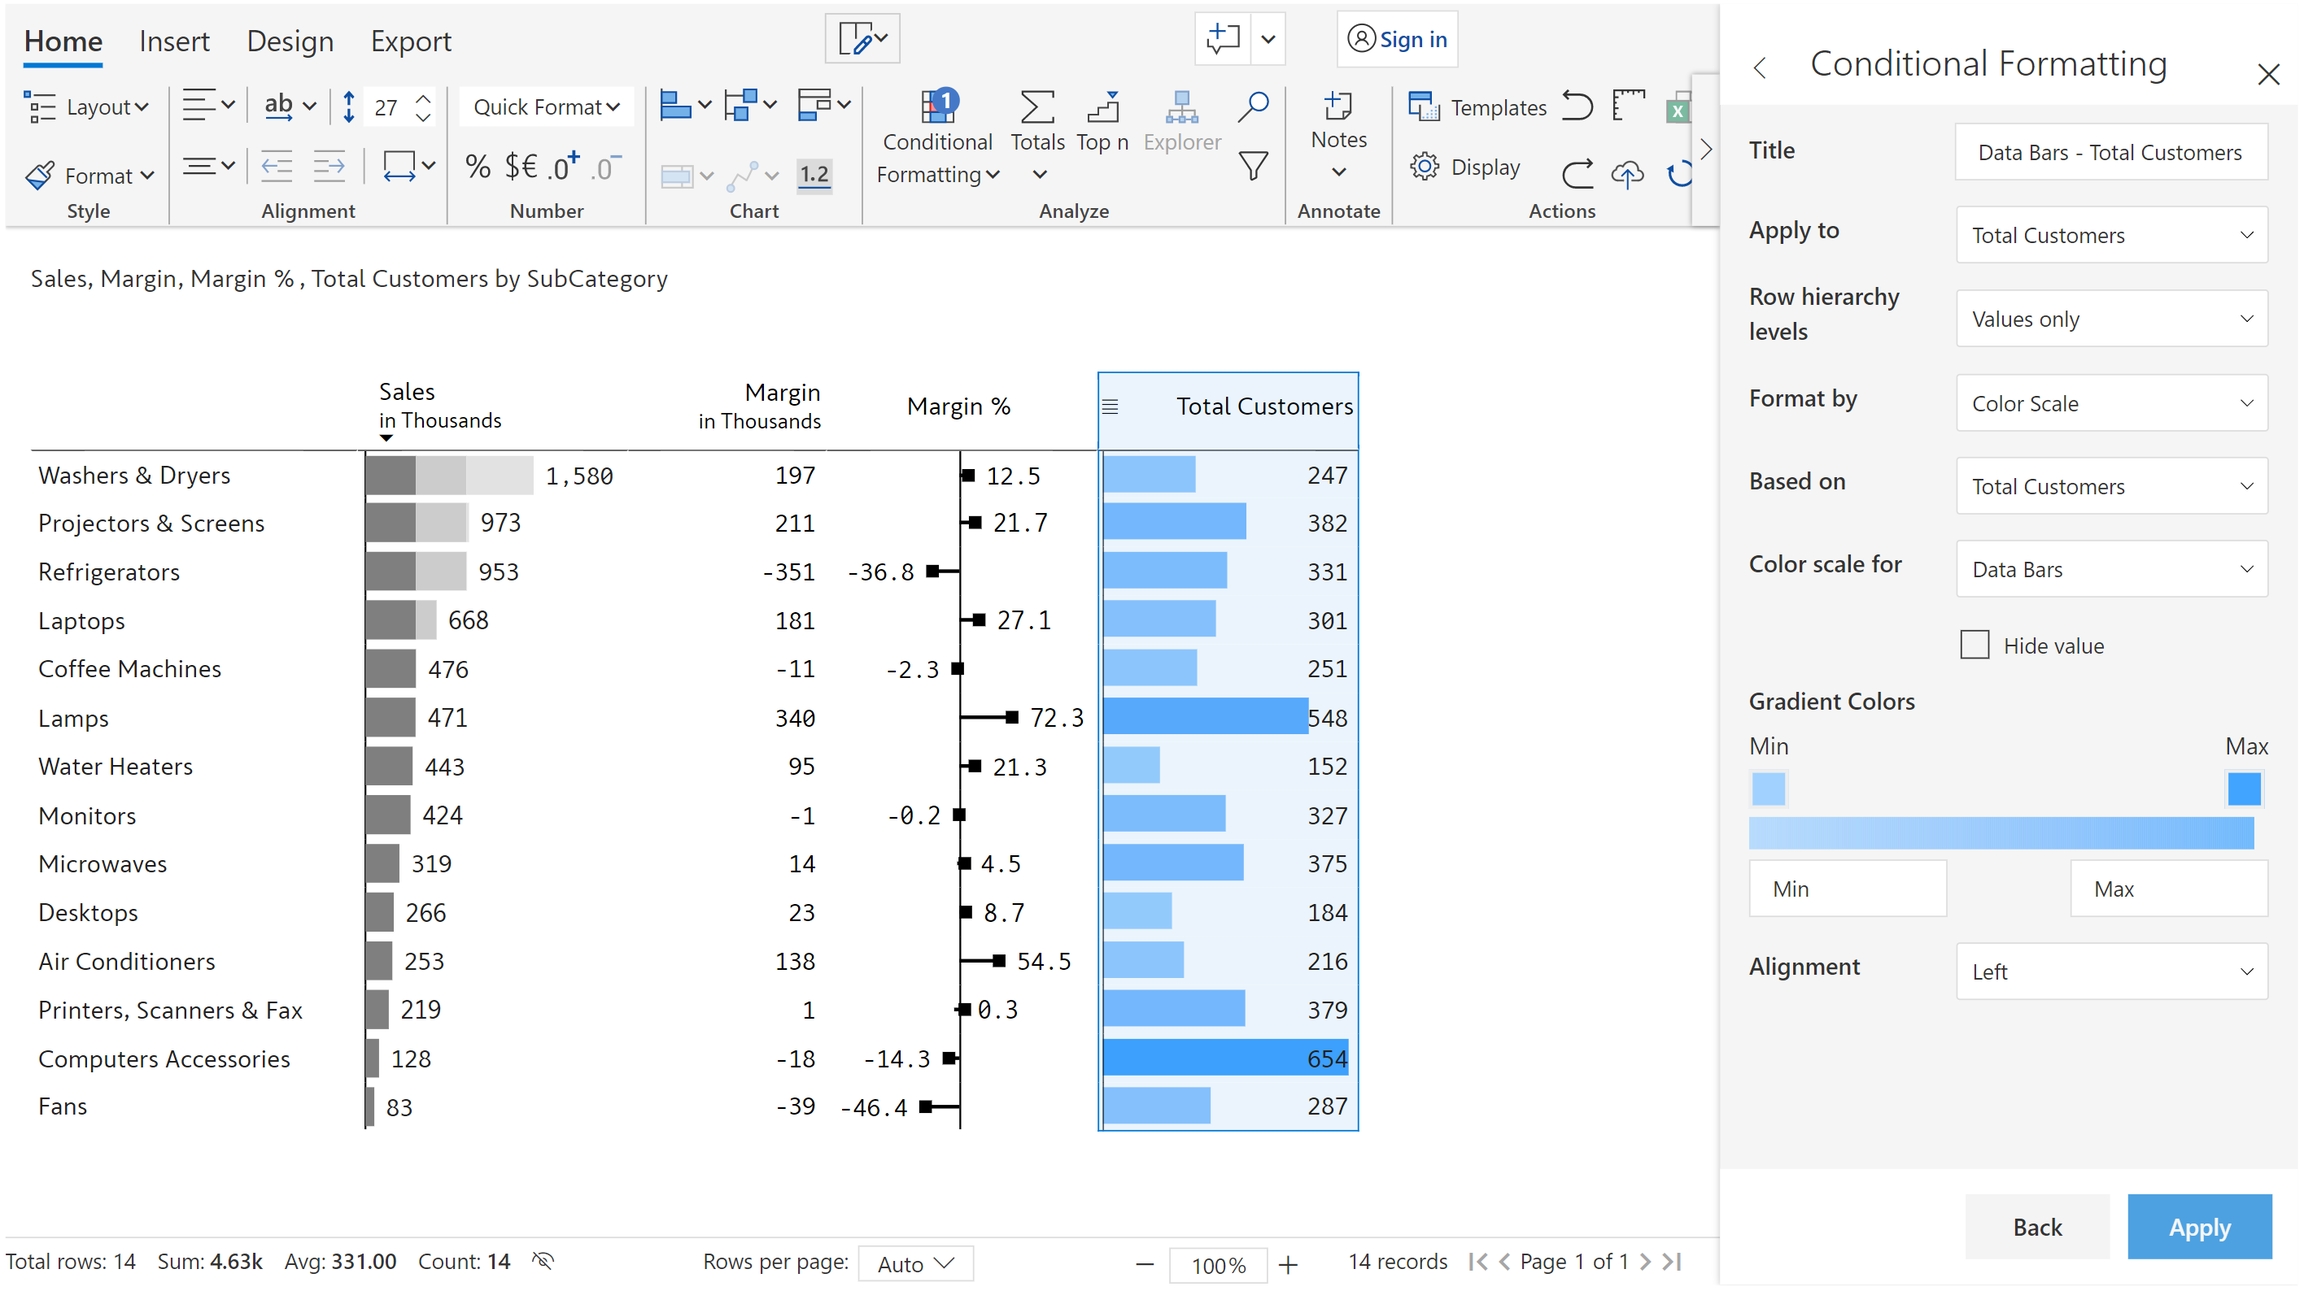Click the Totals sigma icon
The image size is (2304, 1291).
(1037, 108)
